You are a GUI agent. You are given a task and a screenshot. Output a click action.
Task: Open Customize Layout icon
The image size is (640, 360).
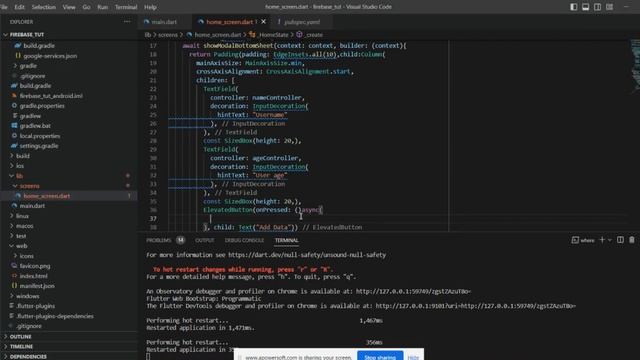(609, 7)
